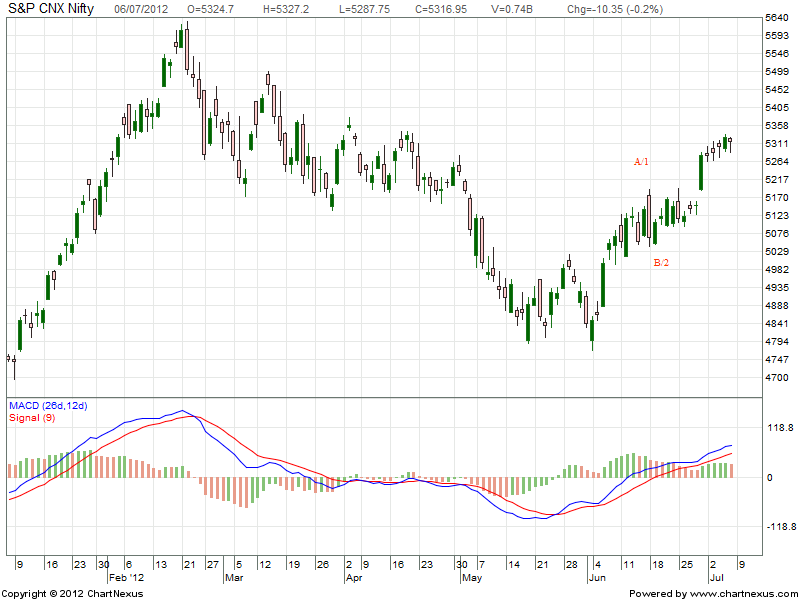This screenshot has width=800, height=600.
Task: Click the Chg=-10.35 (-0.2%) change value
Action: coord(615,9)
